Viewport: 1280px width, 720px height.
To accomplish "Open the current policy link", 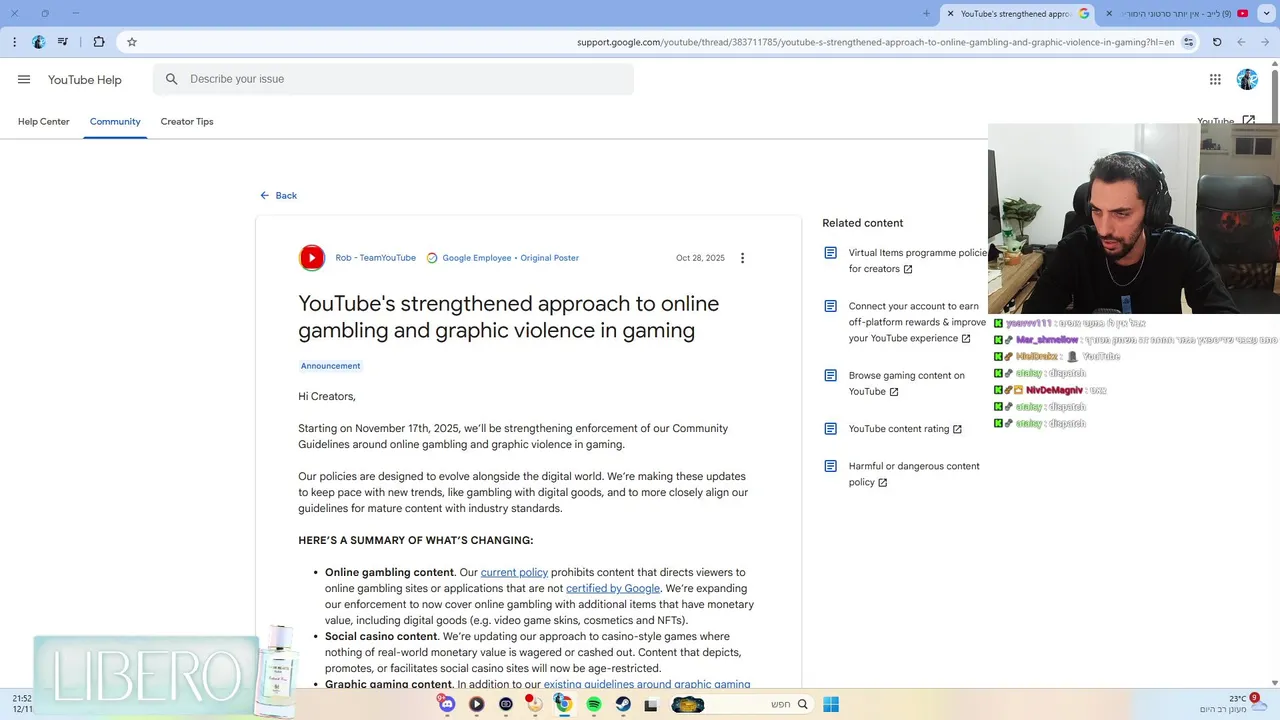I will point(514,572).
